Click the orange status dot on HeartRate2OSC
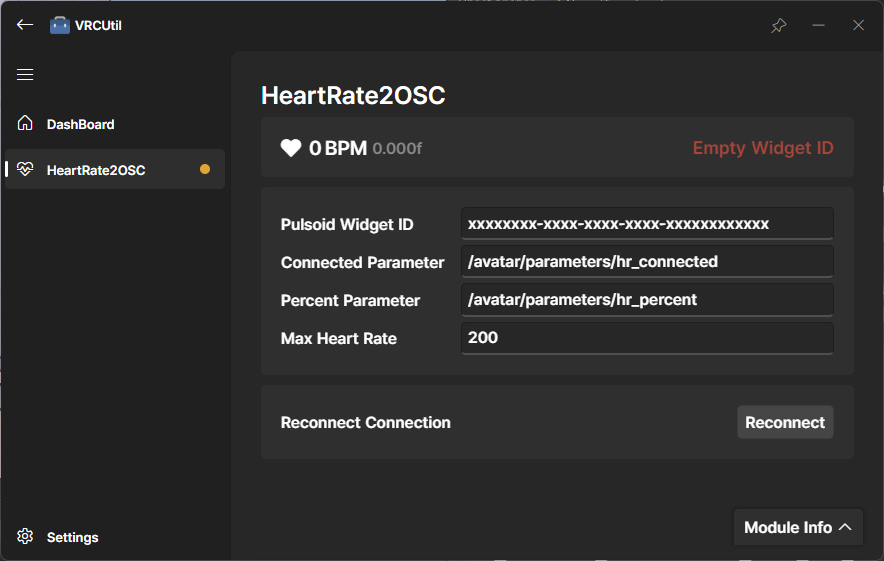Viewport: 884px width, 561px height. point(205,170)
